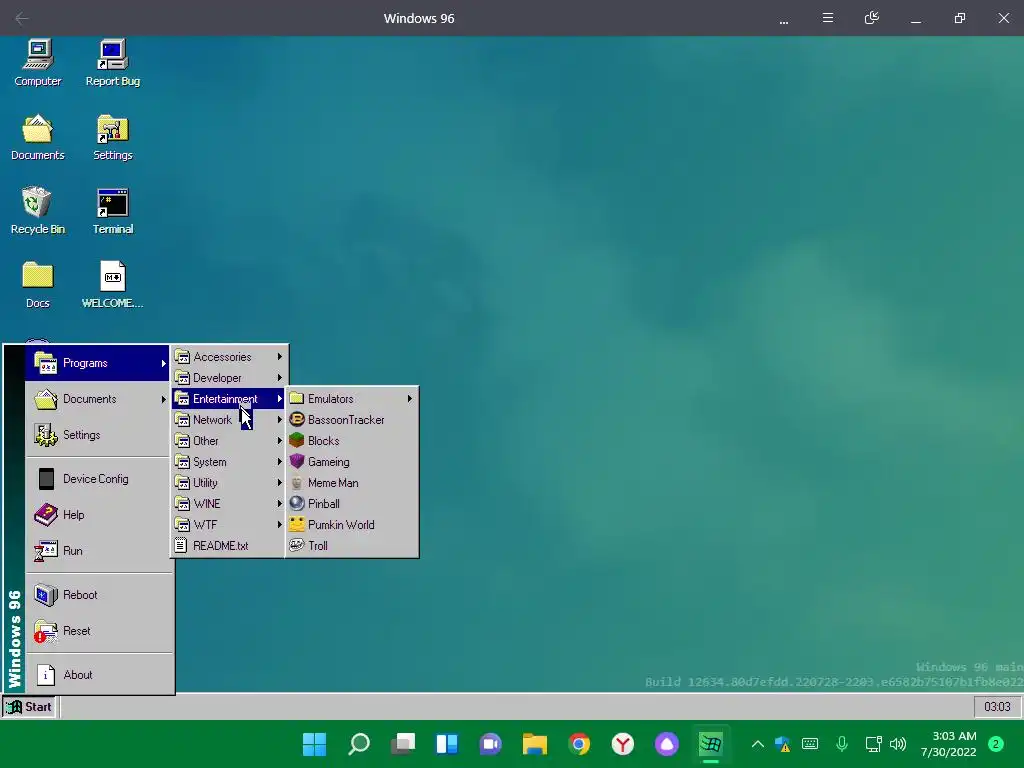Open Settings in the Start menu
Viewport: 1024px width, 768px height.
(99, 435)
